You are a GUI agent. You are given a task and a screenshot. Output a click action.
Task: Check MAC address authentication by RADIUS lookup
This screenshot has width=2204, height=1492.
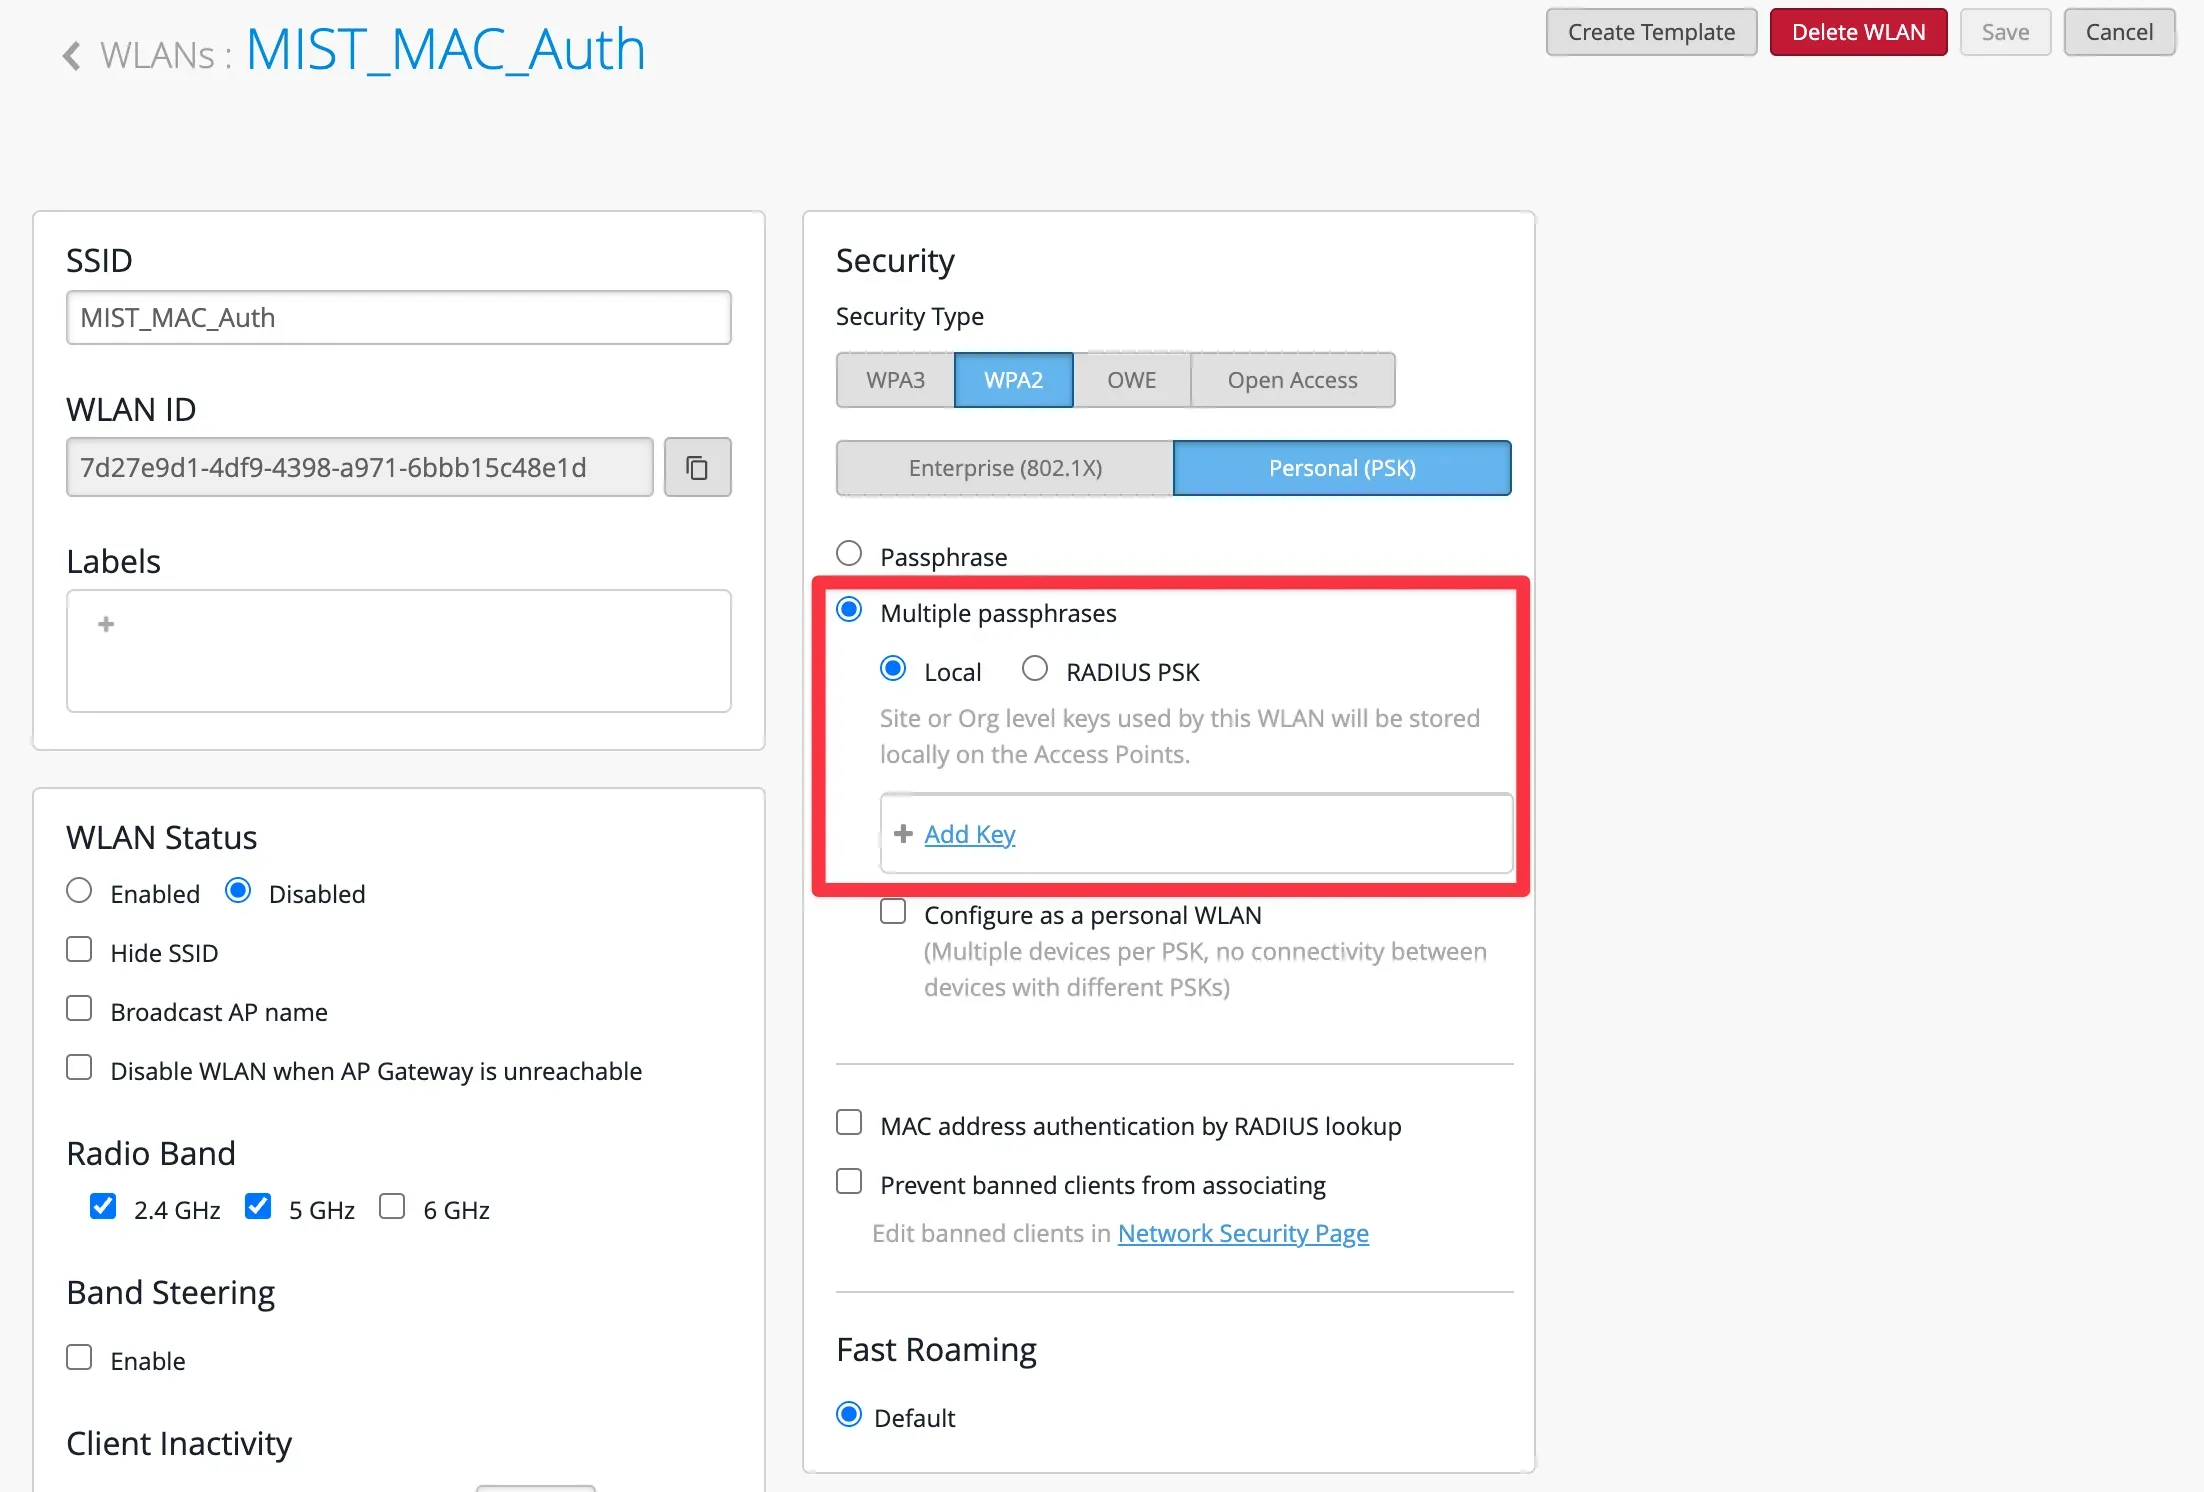coord(849,1122)
